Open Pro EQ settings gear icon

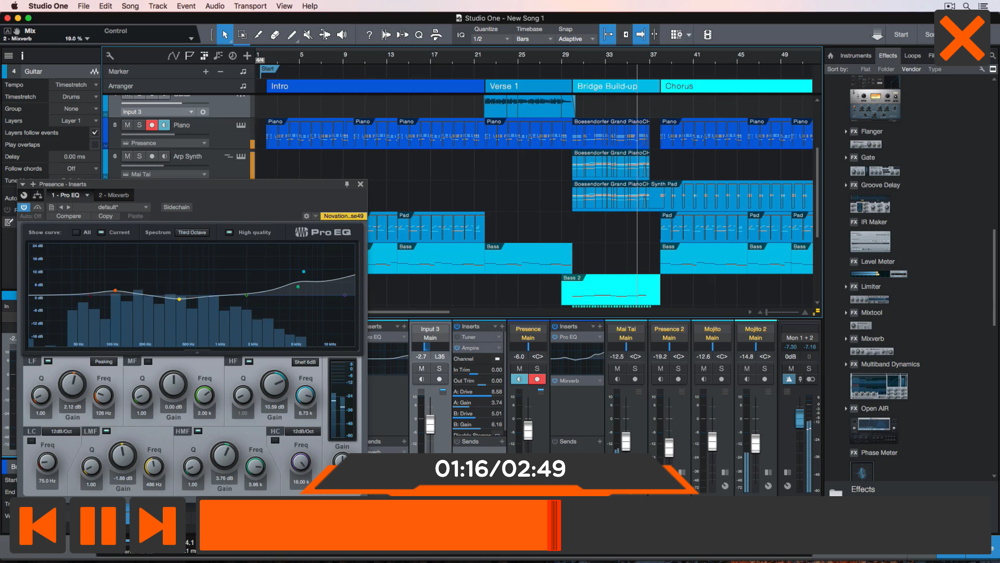tap(306, 216)
